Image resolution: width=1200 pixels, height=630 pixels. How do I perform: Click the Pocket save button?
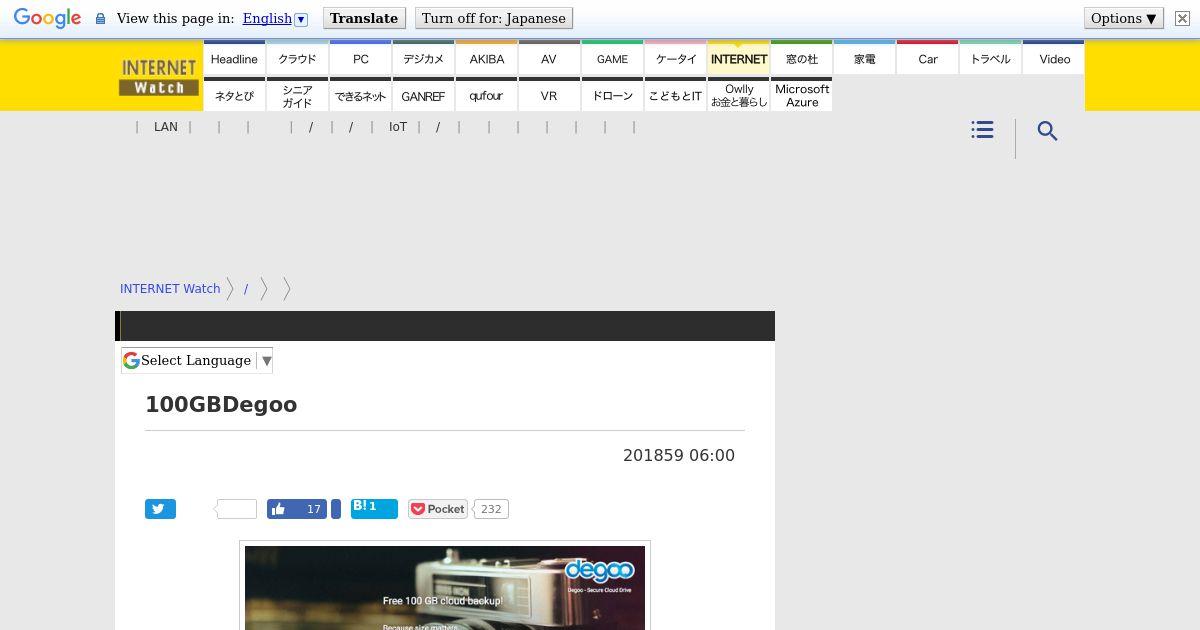click(x=438, y=509)
